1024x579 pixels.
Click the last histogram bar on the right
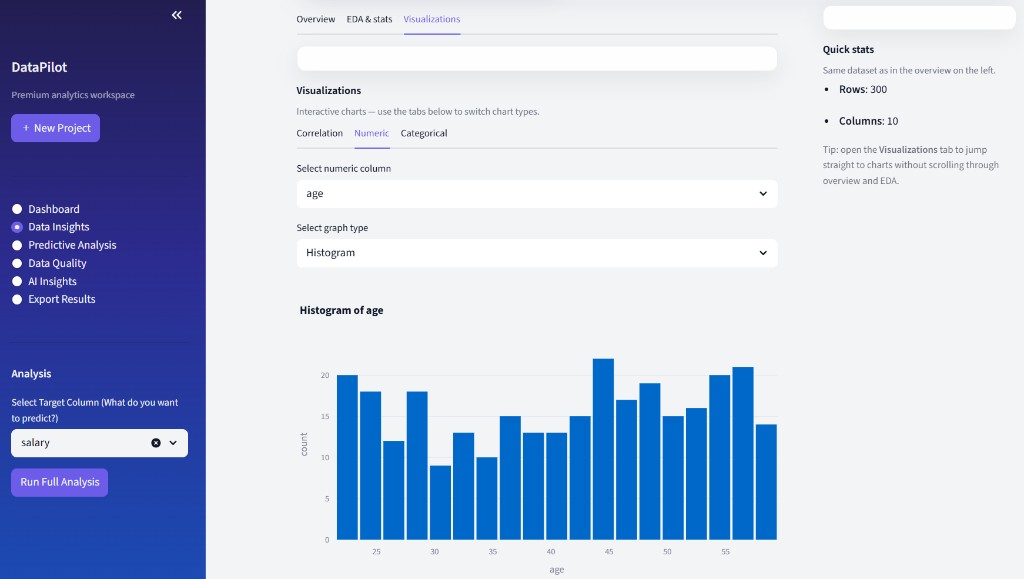(766, 482)
